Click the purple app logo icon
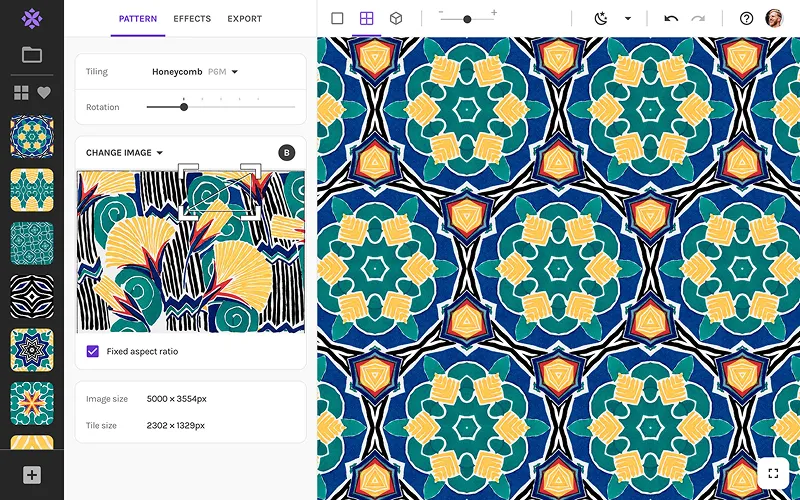Screen dimensions: 800x500 (32, 18)
